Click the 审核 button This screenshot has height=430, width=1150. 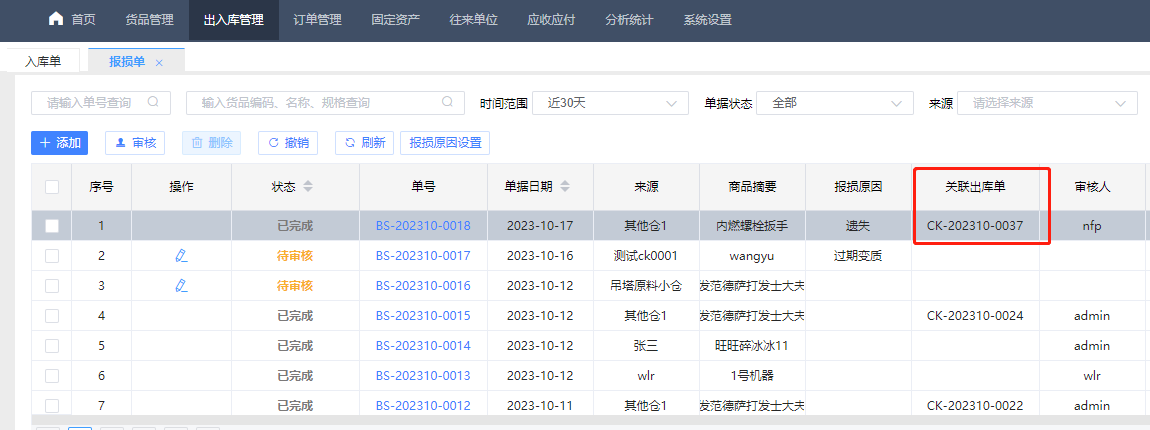coord(136,143)
